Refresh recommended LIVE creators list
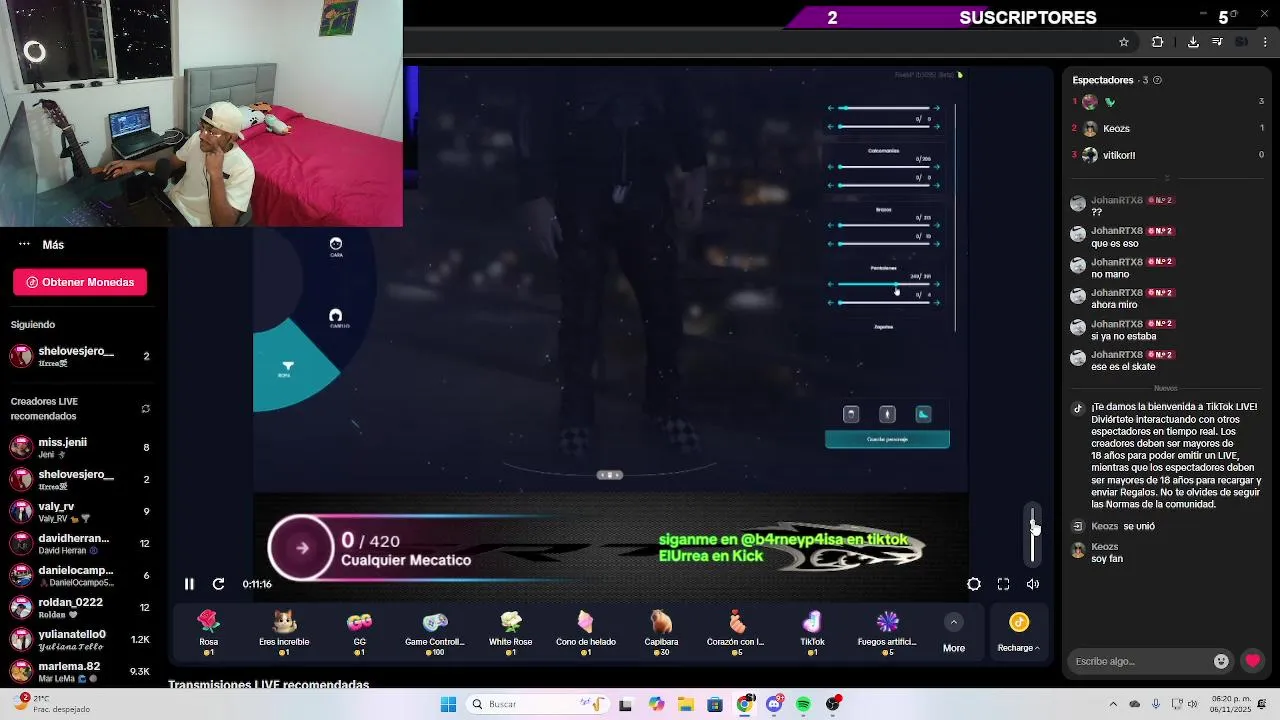Viewport: 1280px width, 720px height. click(x=145, y=409)
